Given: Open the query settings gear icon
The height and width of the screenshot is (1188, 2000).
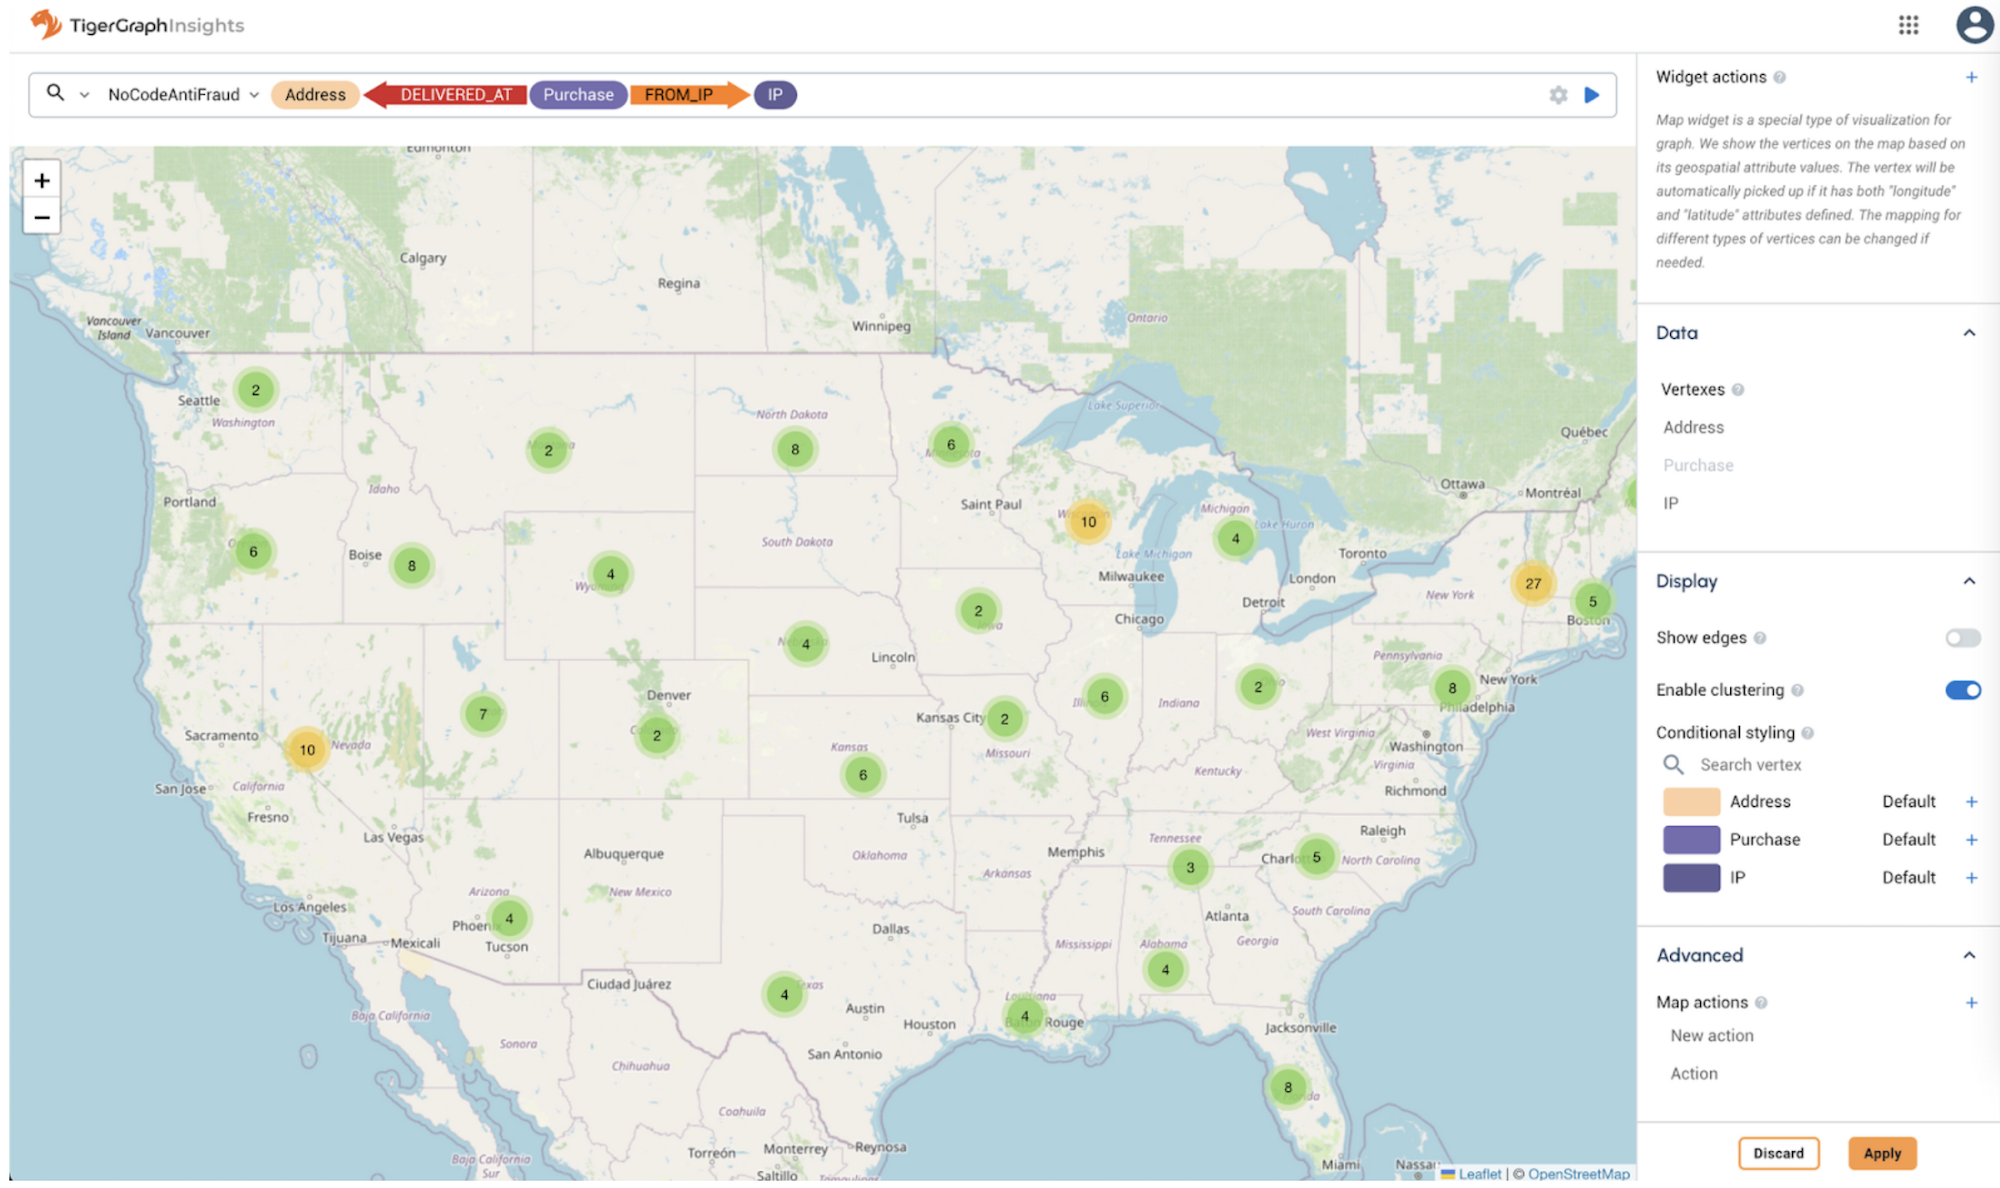Looking at the screenshot, I should tap(1557, 95).
